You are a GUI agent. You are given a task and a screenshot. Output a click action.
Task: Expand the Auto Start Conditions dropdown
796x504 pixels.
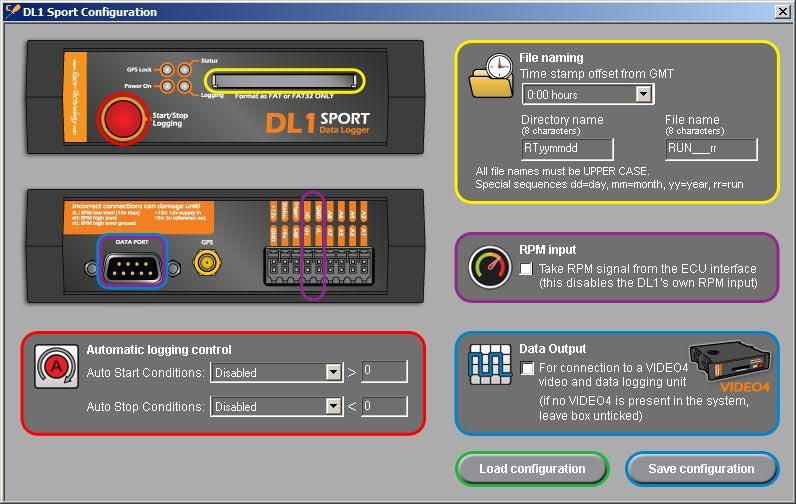pos(333,373)
